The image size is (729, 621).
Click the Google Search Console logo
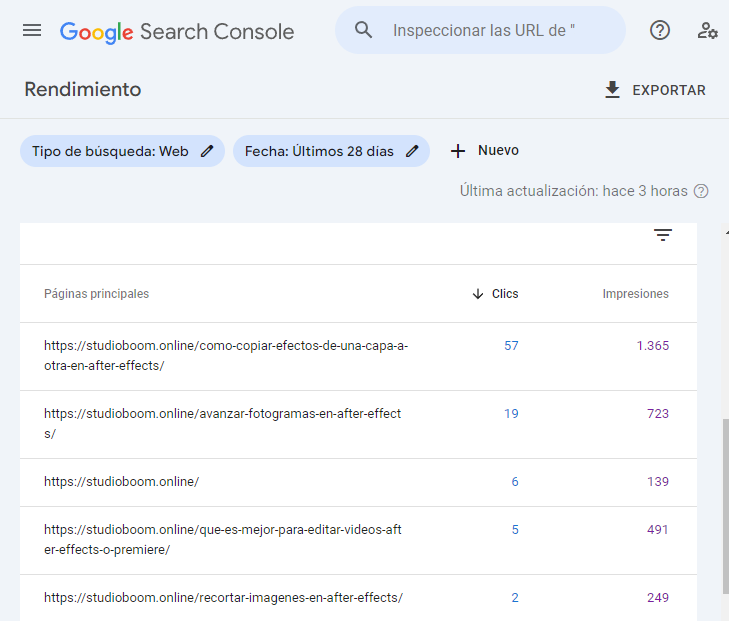pos(177,31)
